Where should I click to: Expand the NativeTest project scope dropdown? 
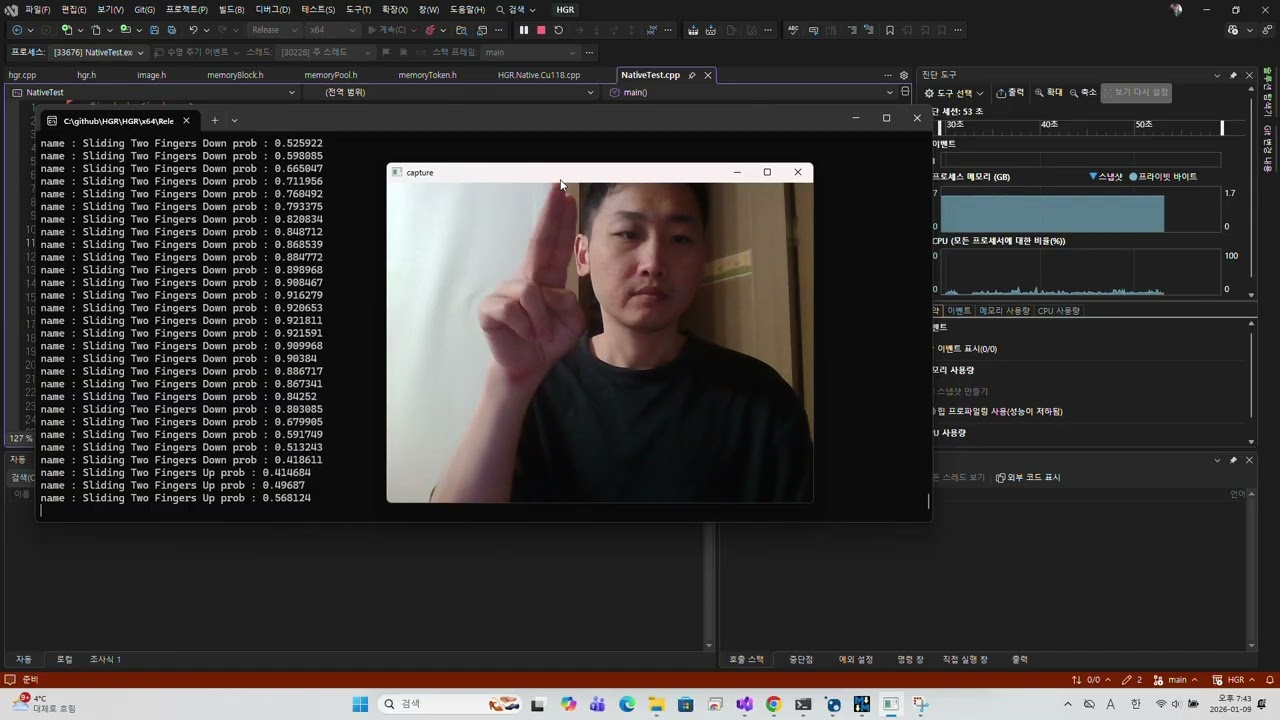[154, 92]
